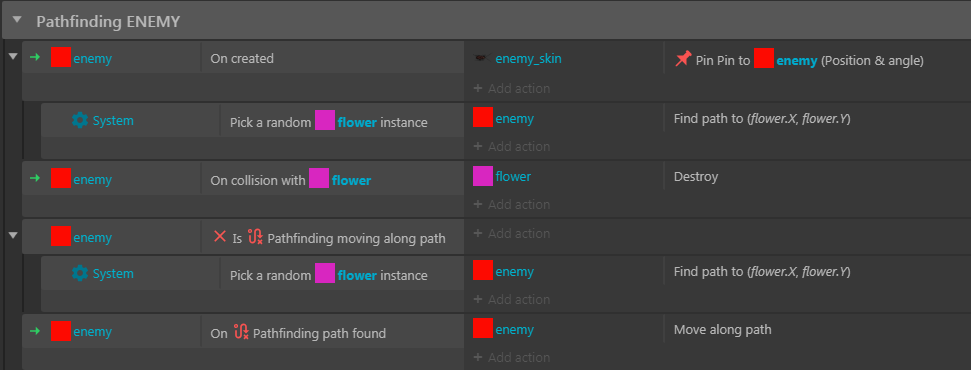This screenshot has height=370, width=971.
Task: Click the green trigger arrow of collision event
Action: point(35,178)
